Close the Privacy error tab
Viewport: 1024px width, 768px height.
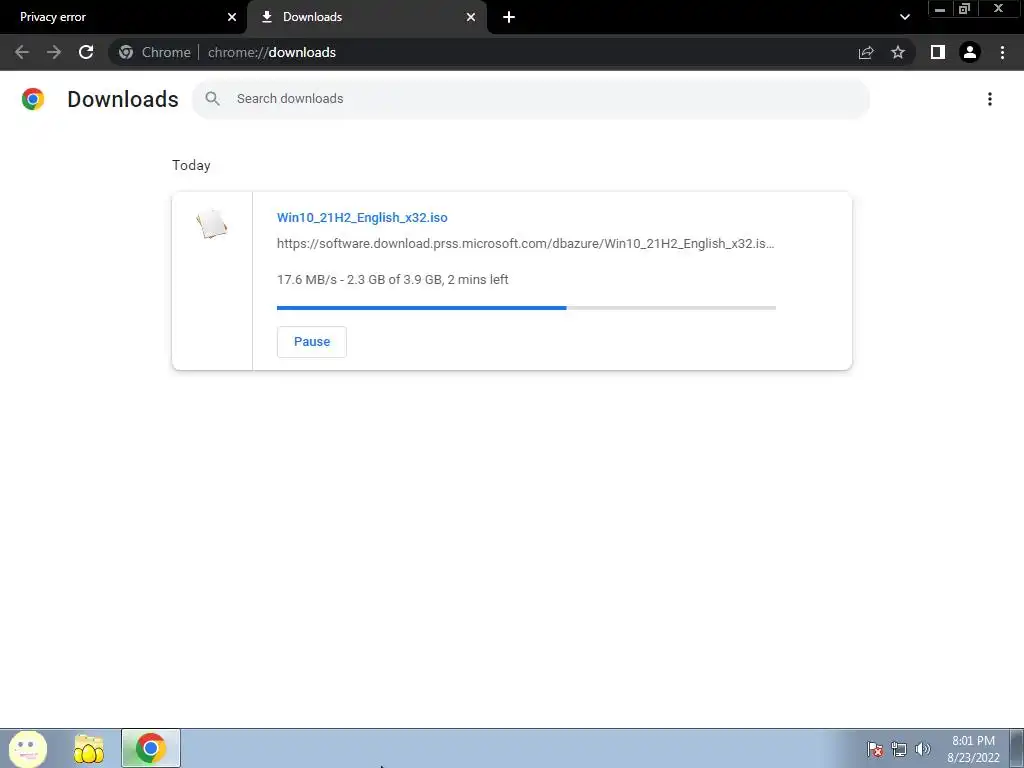[x=232, y=17]
